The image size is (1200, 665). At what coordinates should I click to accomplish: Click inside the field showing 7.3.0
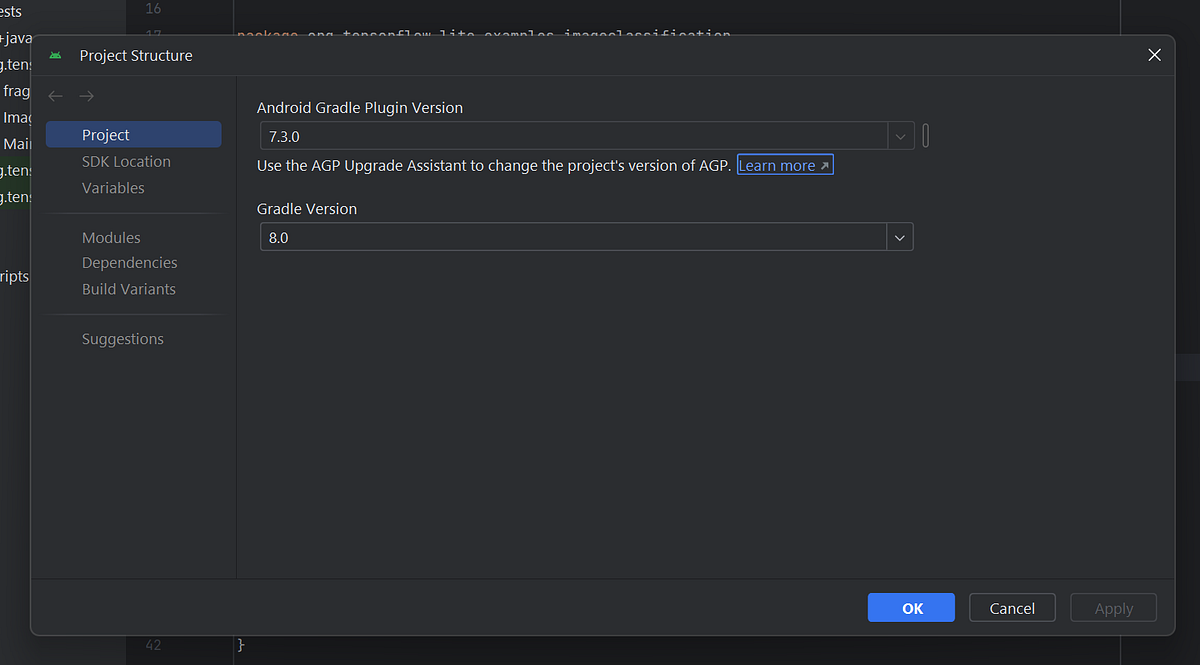(500, 135)
